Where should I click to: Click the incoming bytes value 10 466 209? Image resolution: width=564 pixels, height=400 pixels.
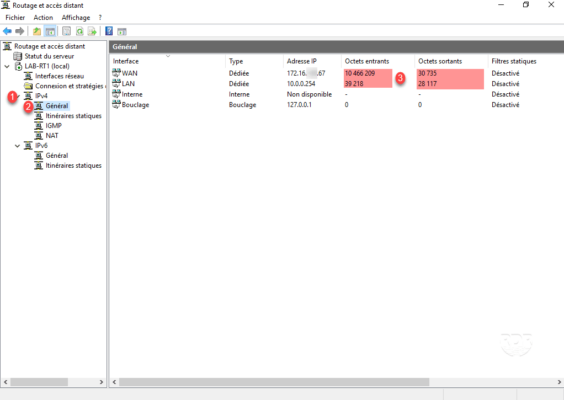click(360, 73)
